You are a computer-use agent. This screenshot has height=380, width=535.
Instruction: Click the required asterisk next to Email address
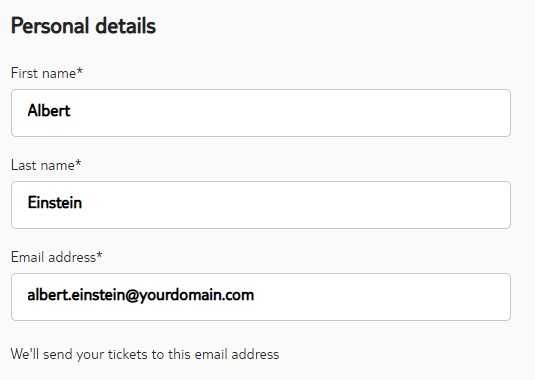point(99,255)
